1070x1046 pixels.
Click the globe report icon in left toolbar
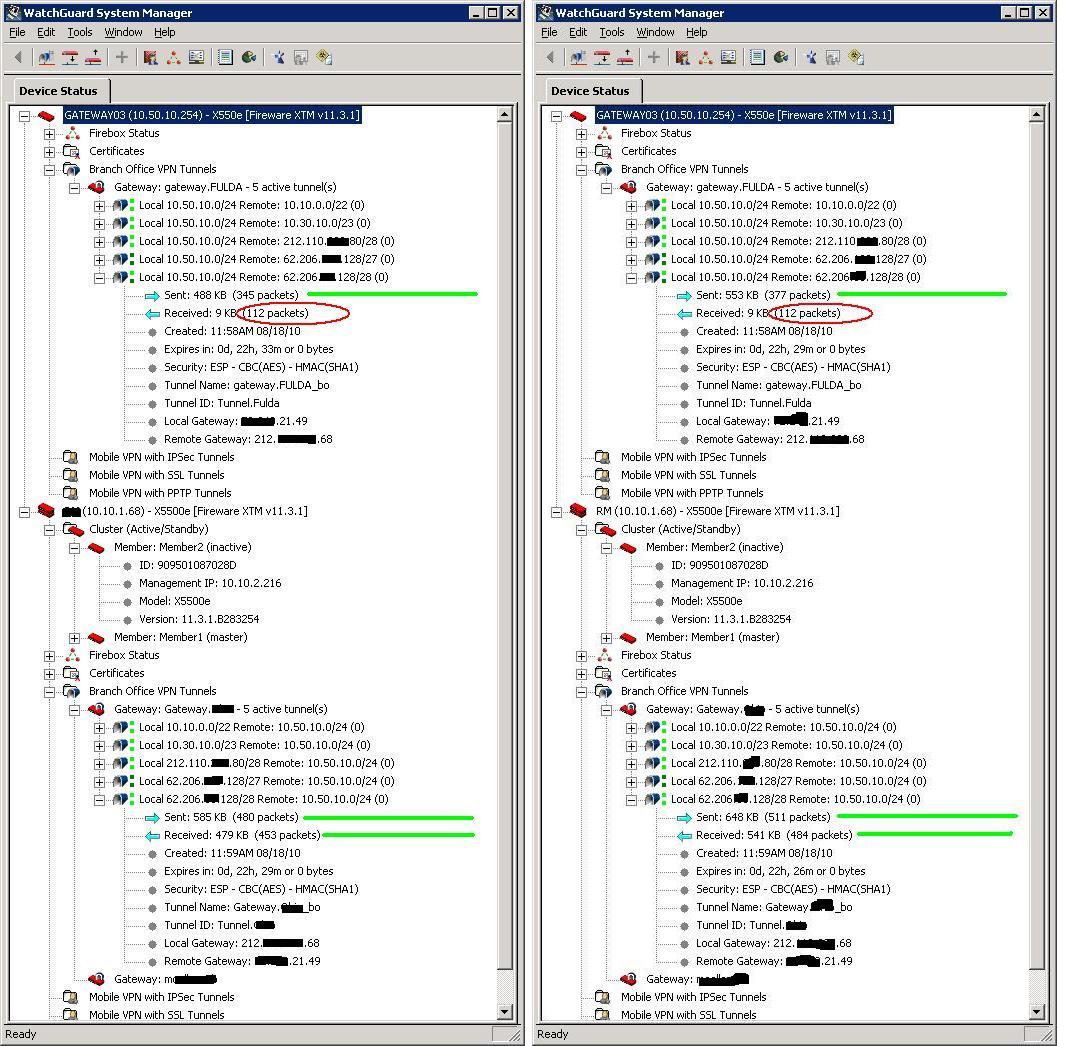pyautogui.click(x=249, y=57)
